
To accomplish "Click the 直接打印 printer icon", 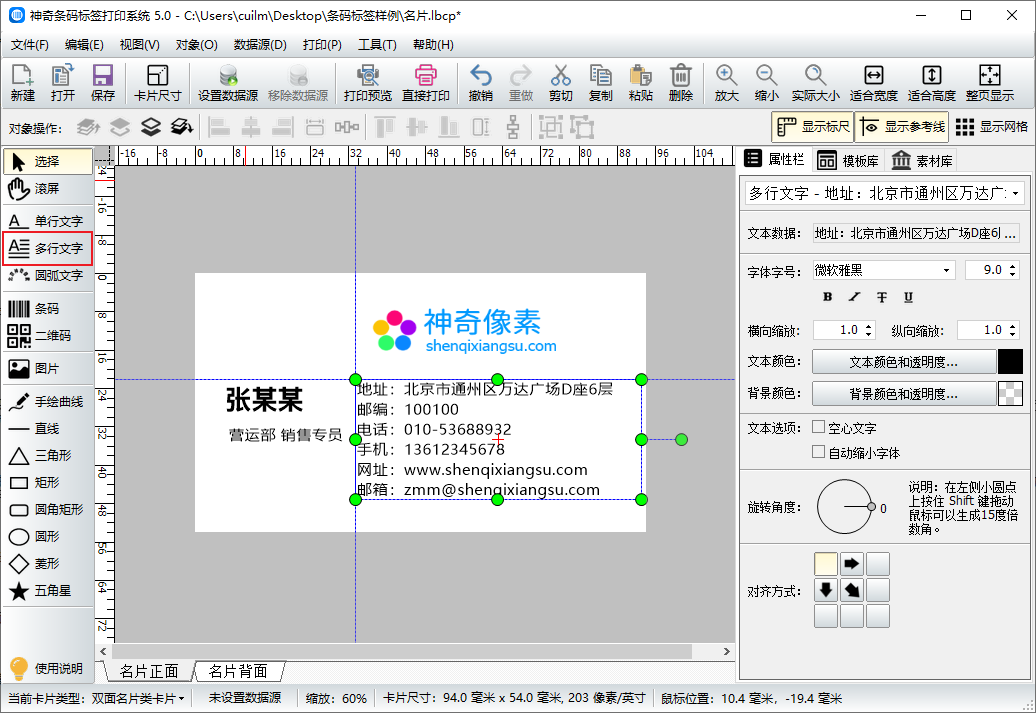I will tap(426, 83).
